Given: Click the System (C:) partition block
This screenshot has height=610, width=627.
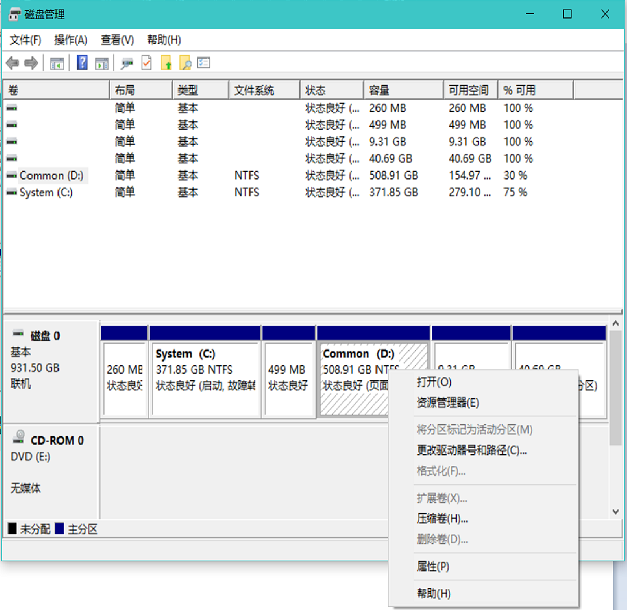Looking at the screenshot, I should pos(205,372).
